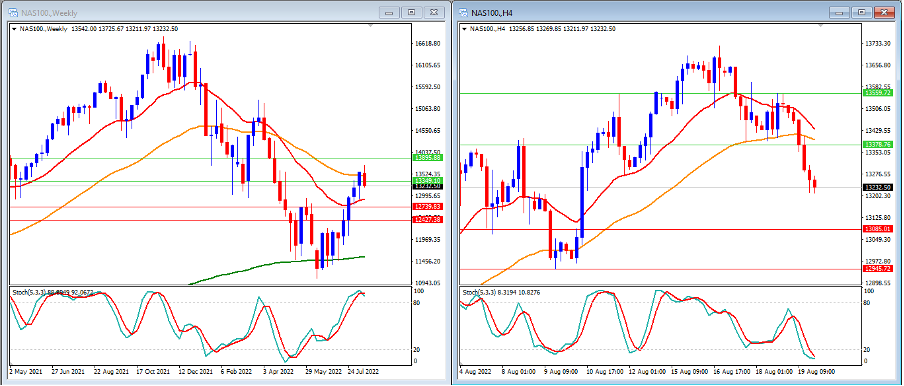Select the red 12945.72 price label in H4 chart
904x386 pixels.
click(878, 268)
